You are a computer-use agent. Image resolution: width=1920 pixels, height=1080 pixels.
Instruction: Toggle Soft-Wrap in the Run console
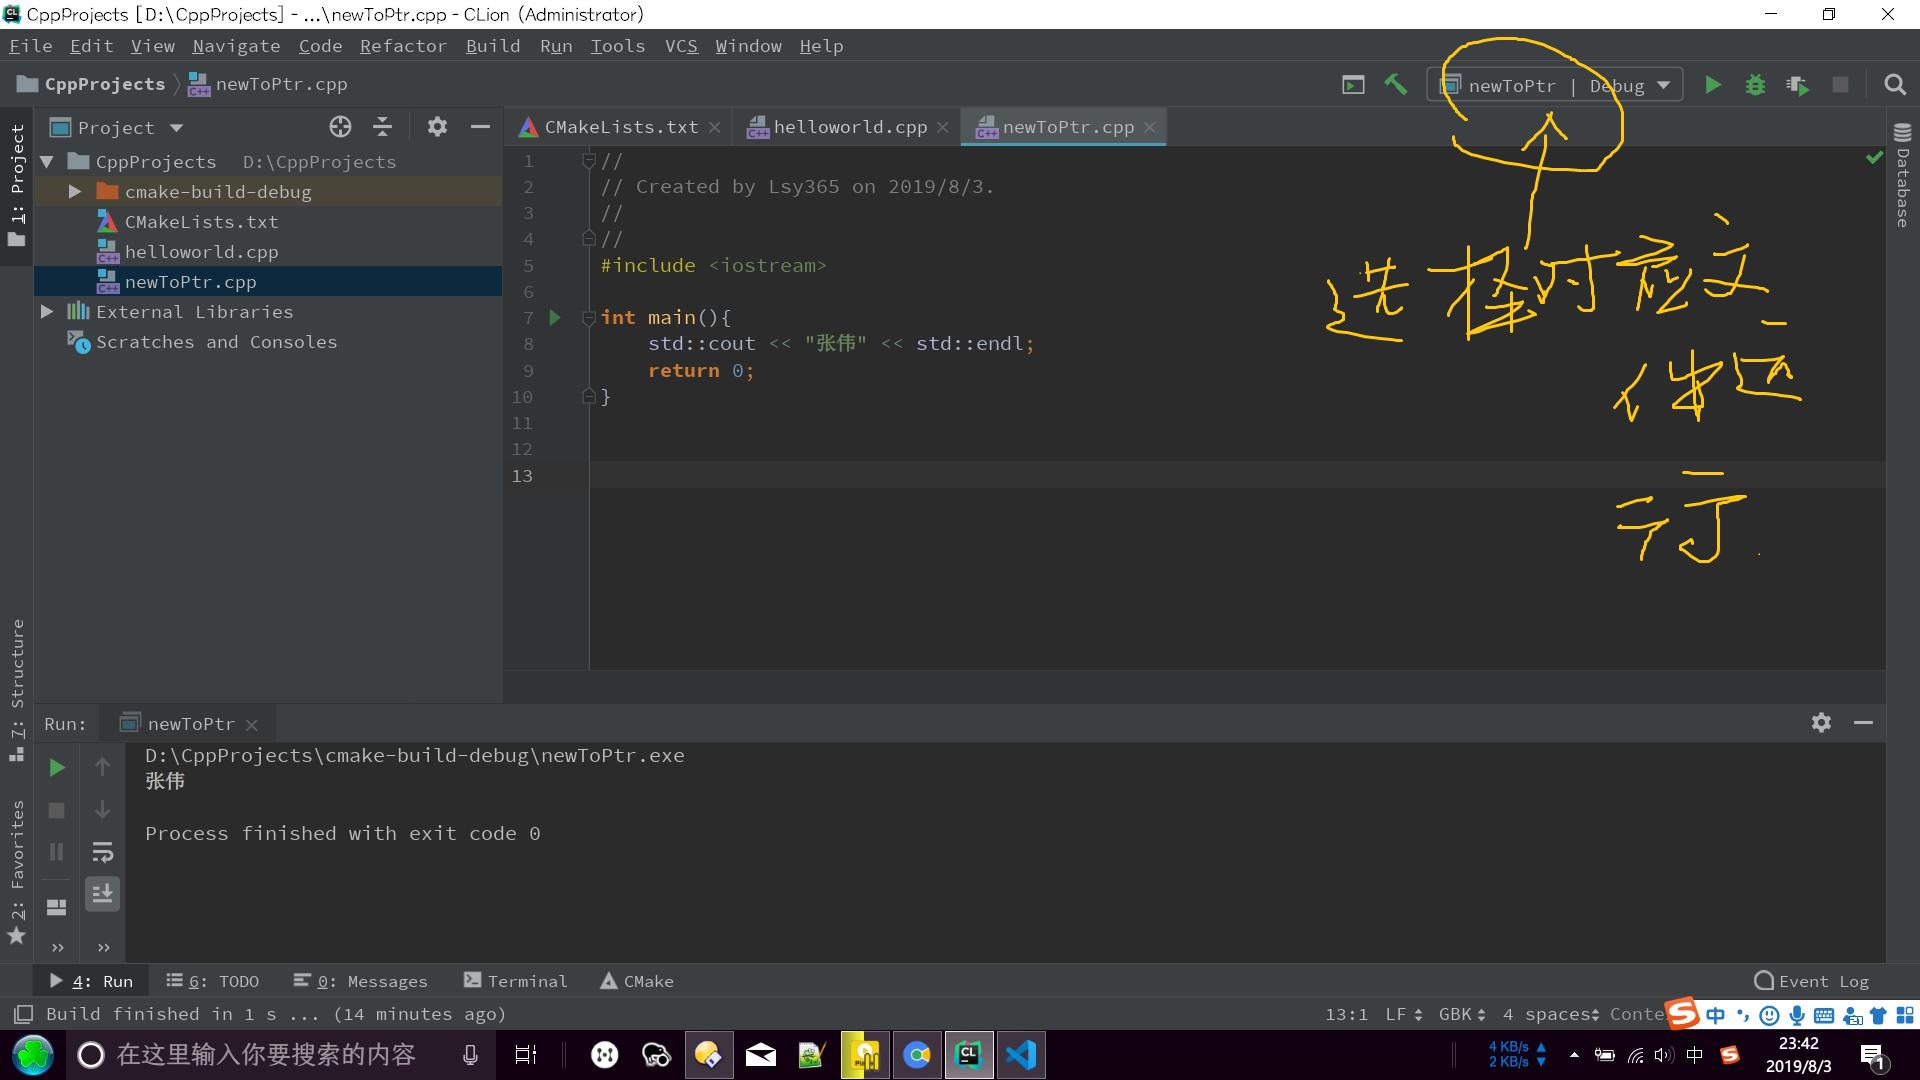(102, 852)
